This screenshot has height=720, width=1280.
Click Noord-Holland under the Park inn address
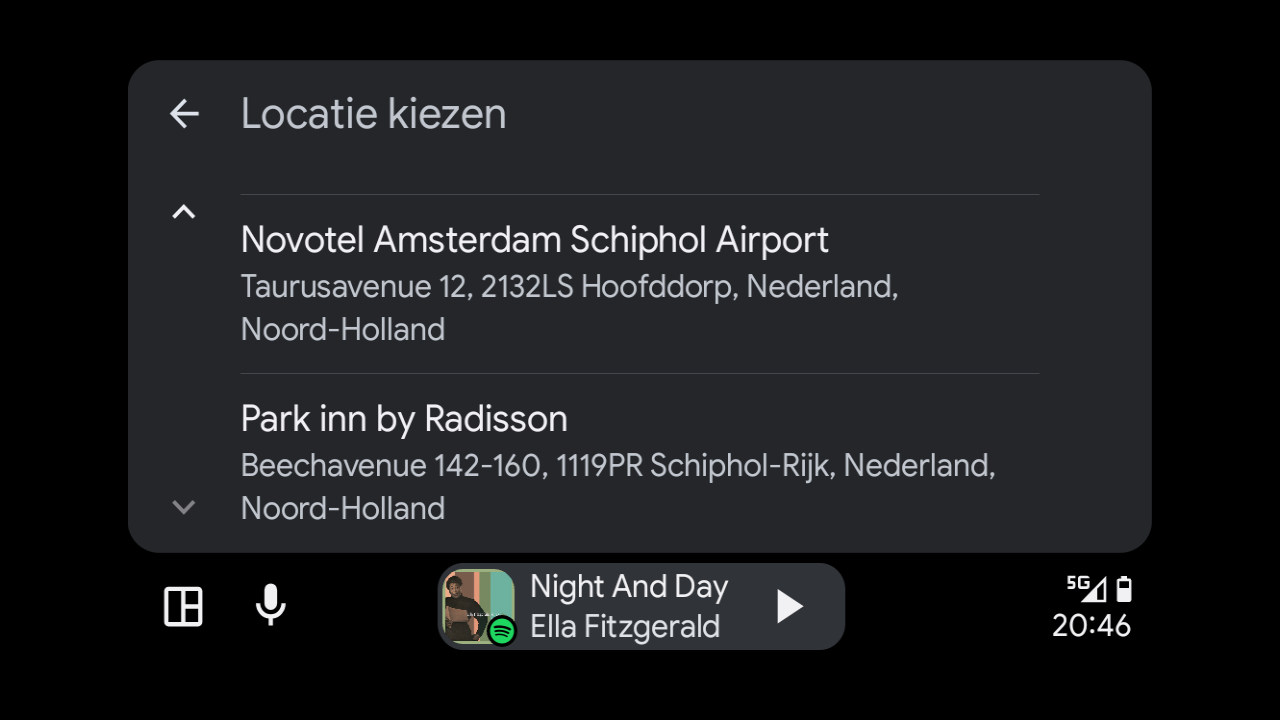(342, 508)
